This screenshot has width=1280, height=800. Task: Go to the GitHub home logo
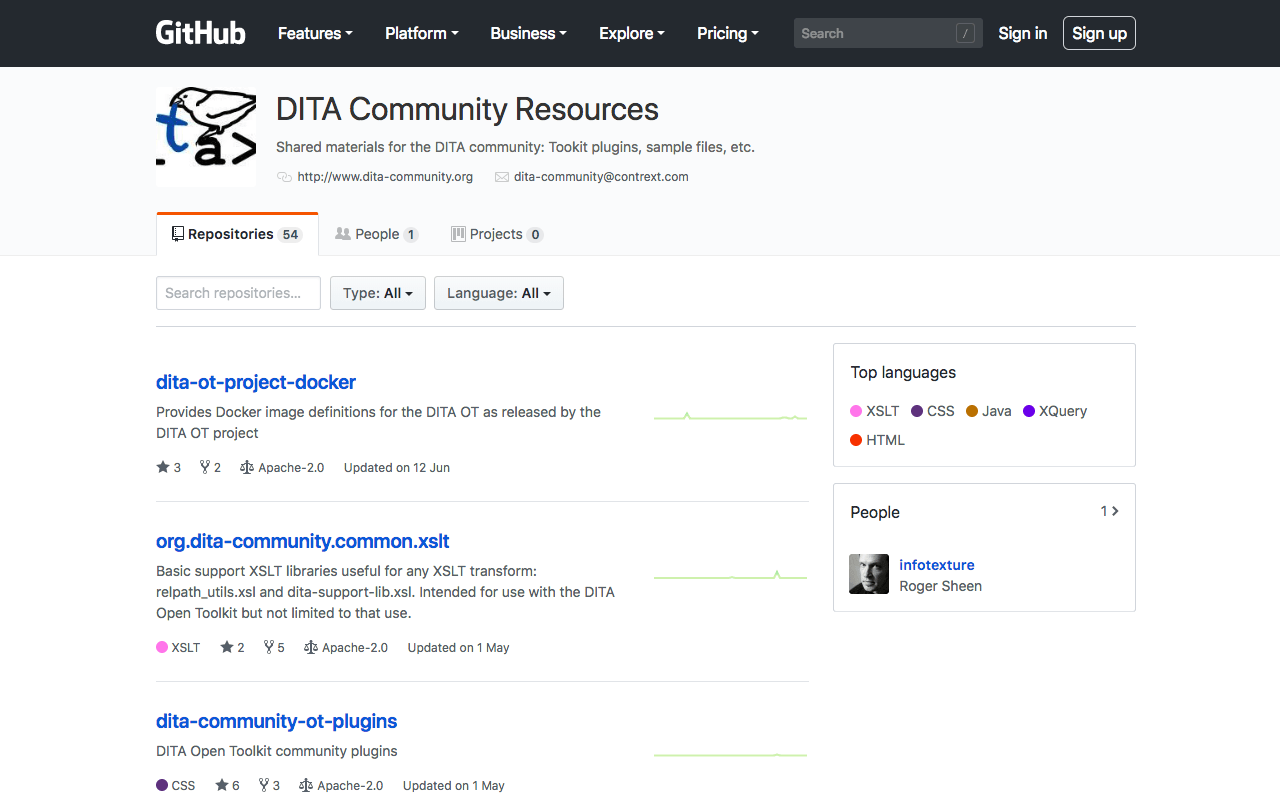click(x=200, y=33)
